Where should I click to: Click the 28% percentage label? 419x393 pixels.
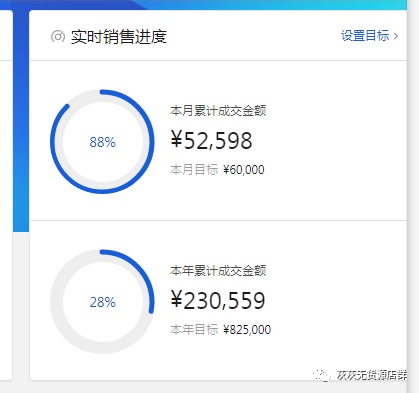click(x=102, y=302)
